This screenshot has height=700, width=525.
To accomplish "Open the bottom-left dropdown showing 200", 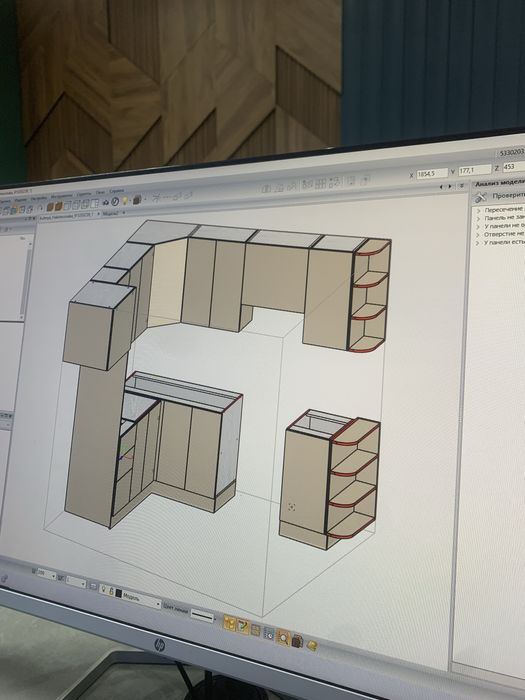I will (x=46, y=574).
